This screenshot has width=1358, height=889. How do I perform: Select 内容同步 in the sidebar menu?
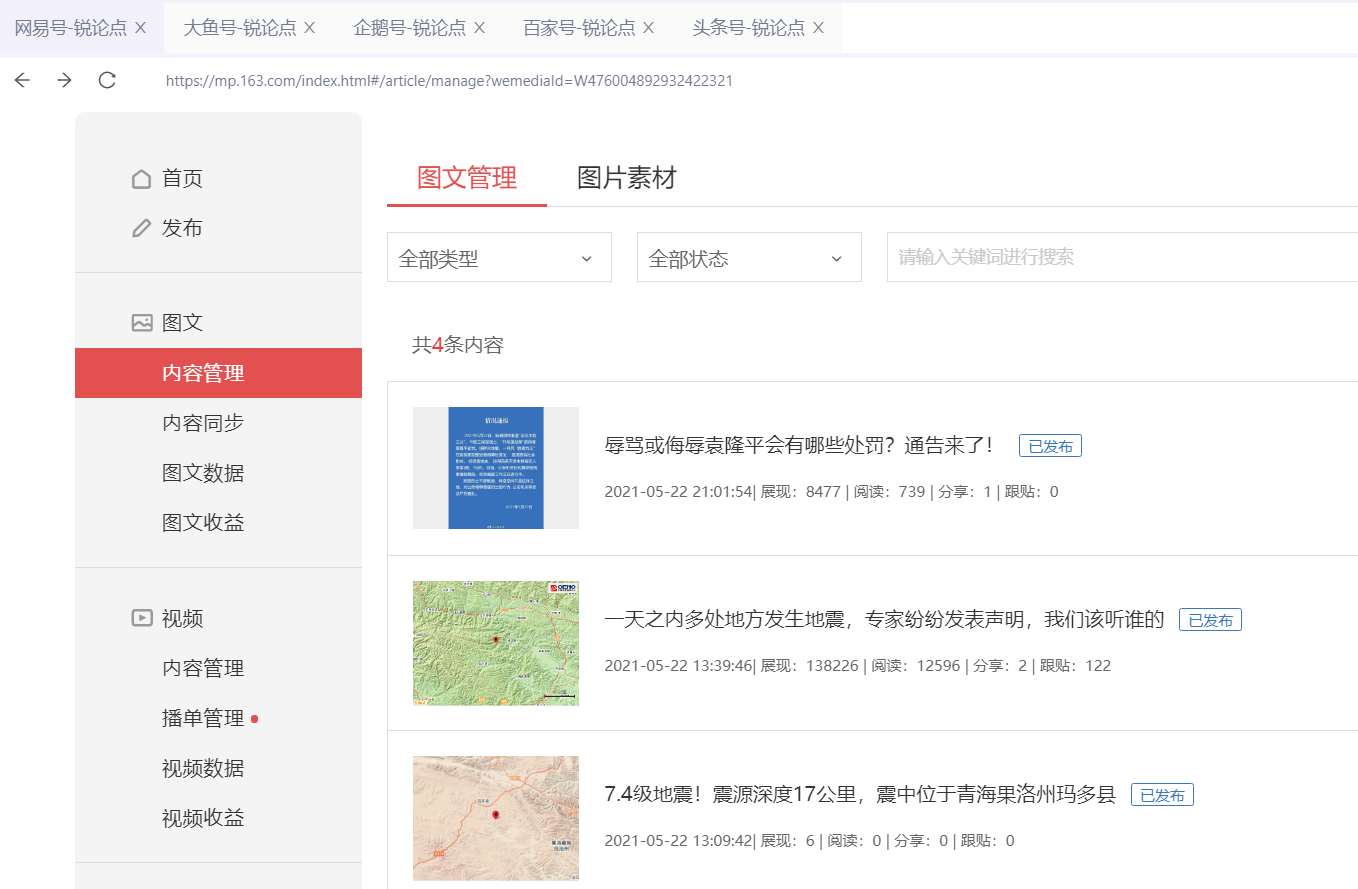(204, 423)
